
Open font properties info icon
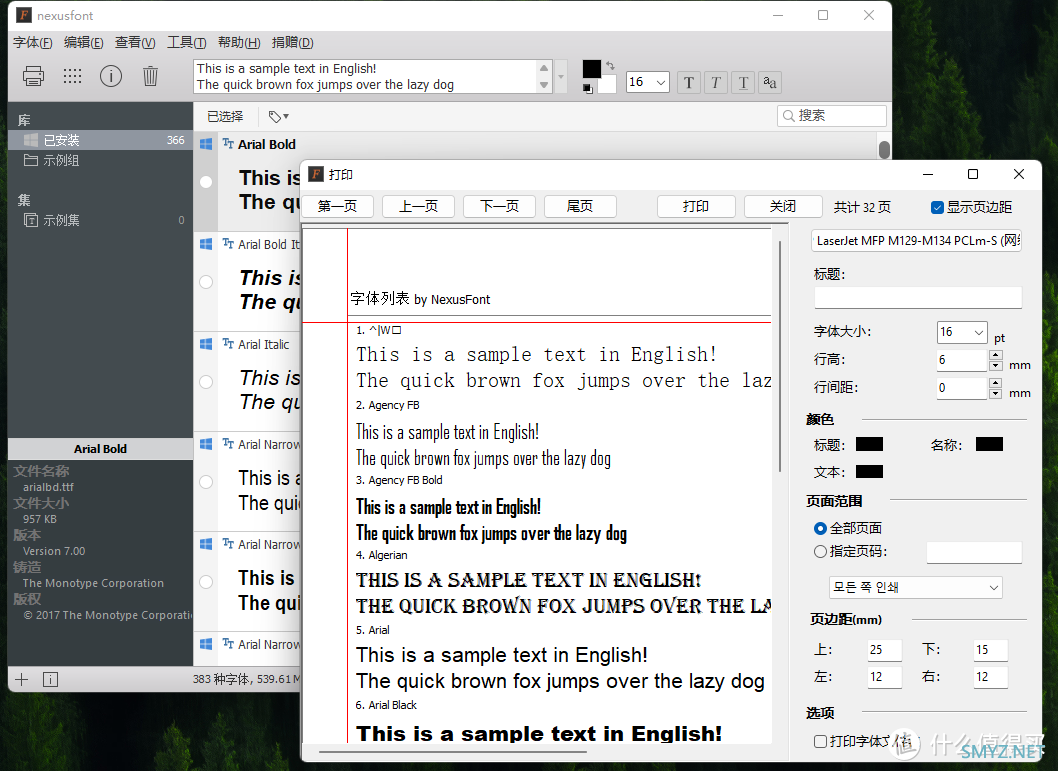[111, 76]
